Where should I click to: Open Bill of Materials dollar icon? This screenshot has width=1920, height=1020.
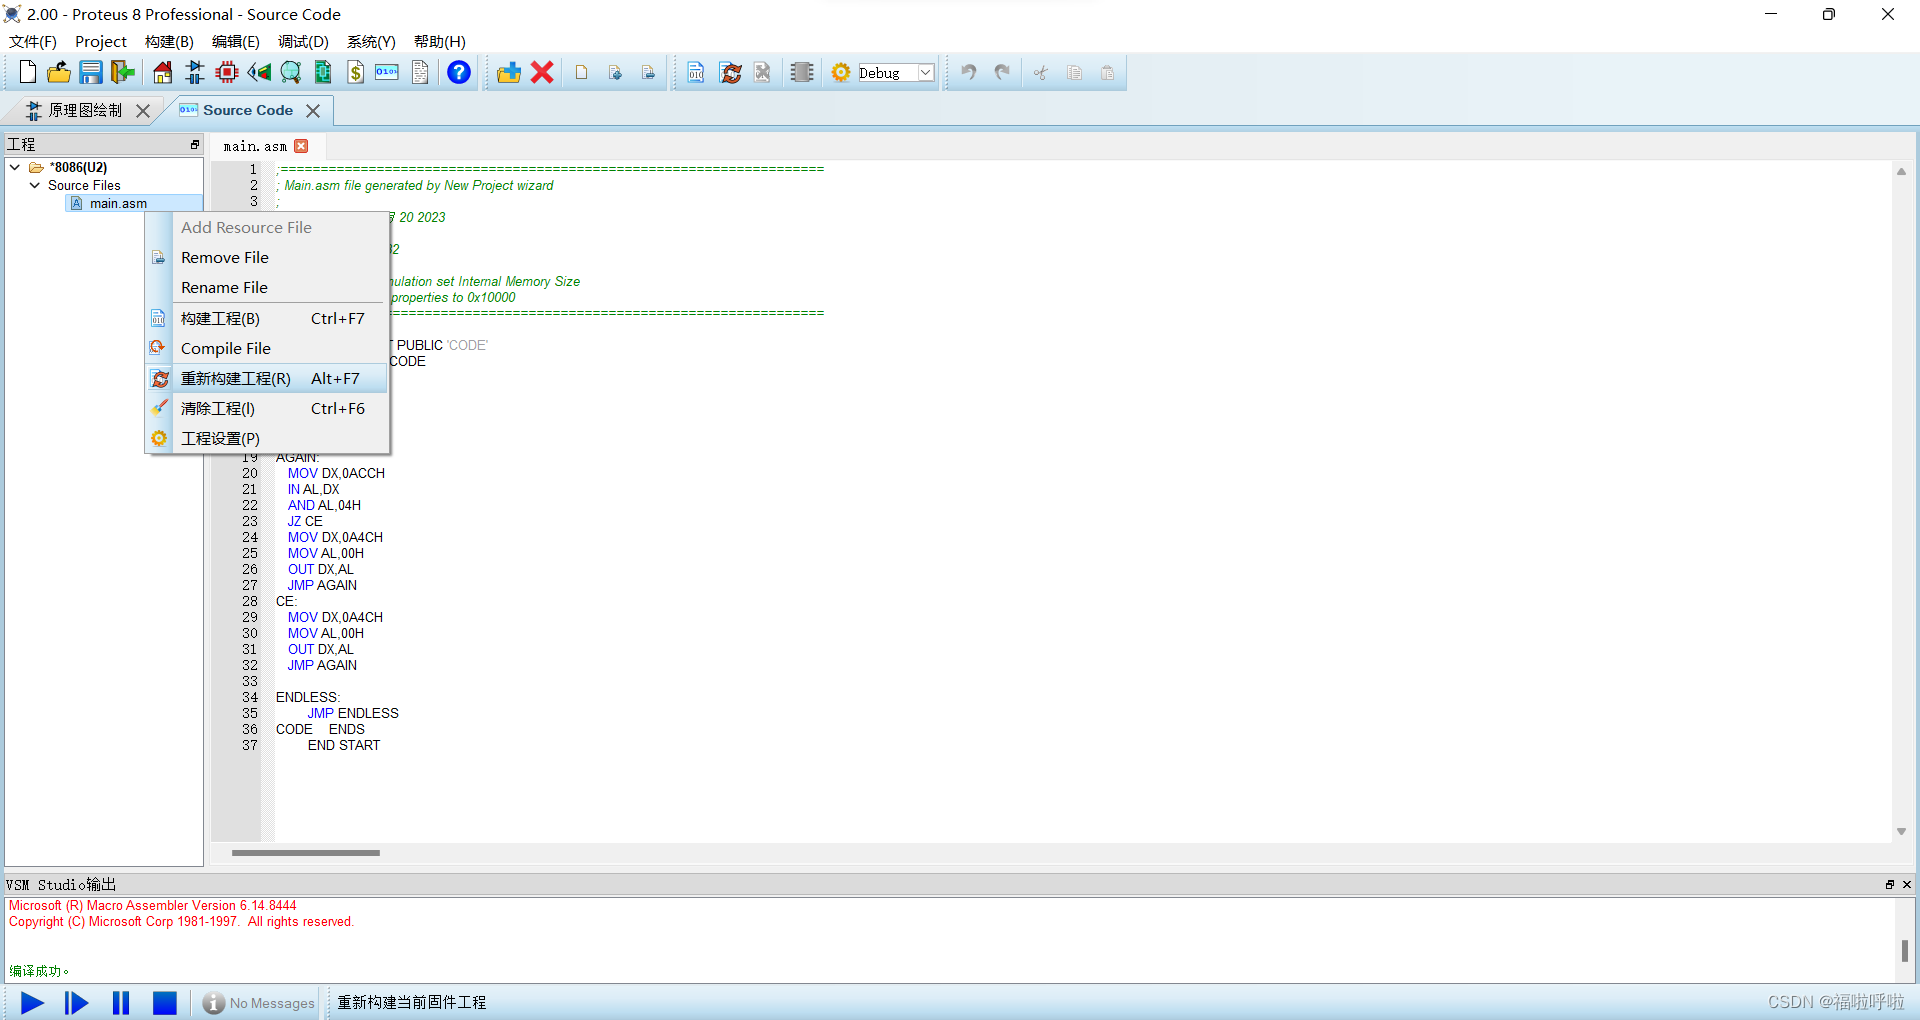click(x=355, y=72)
